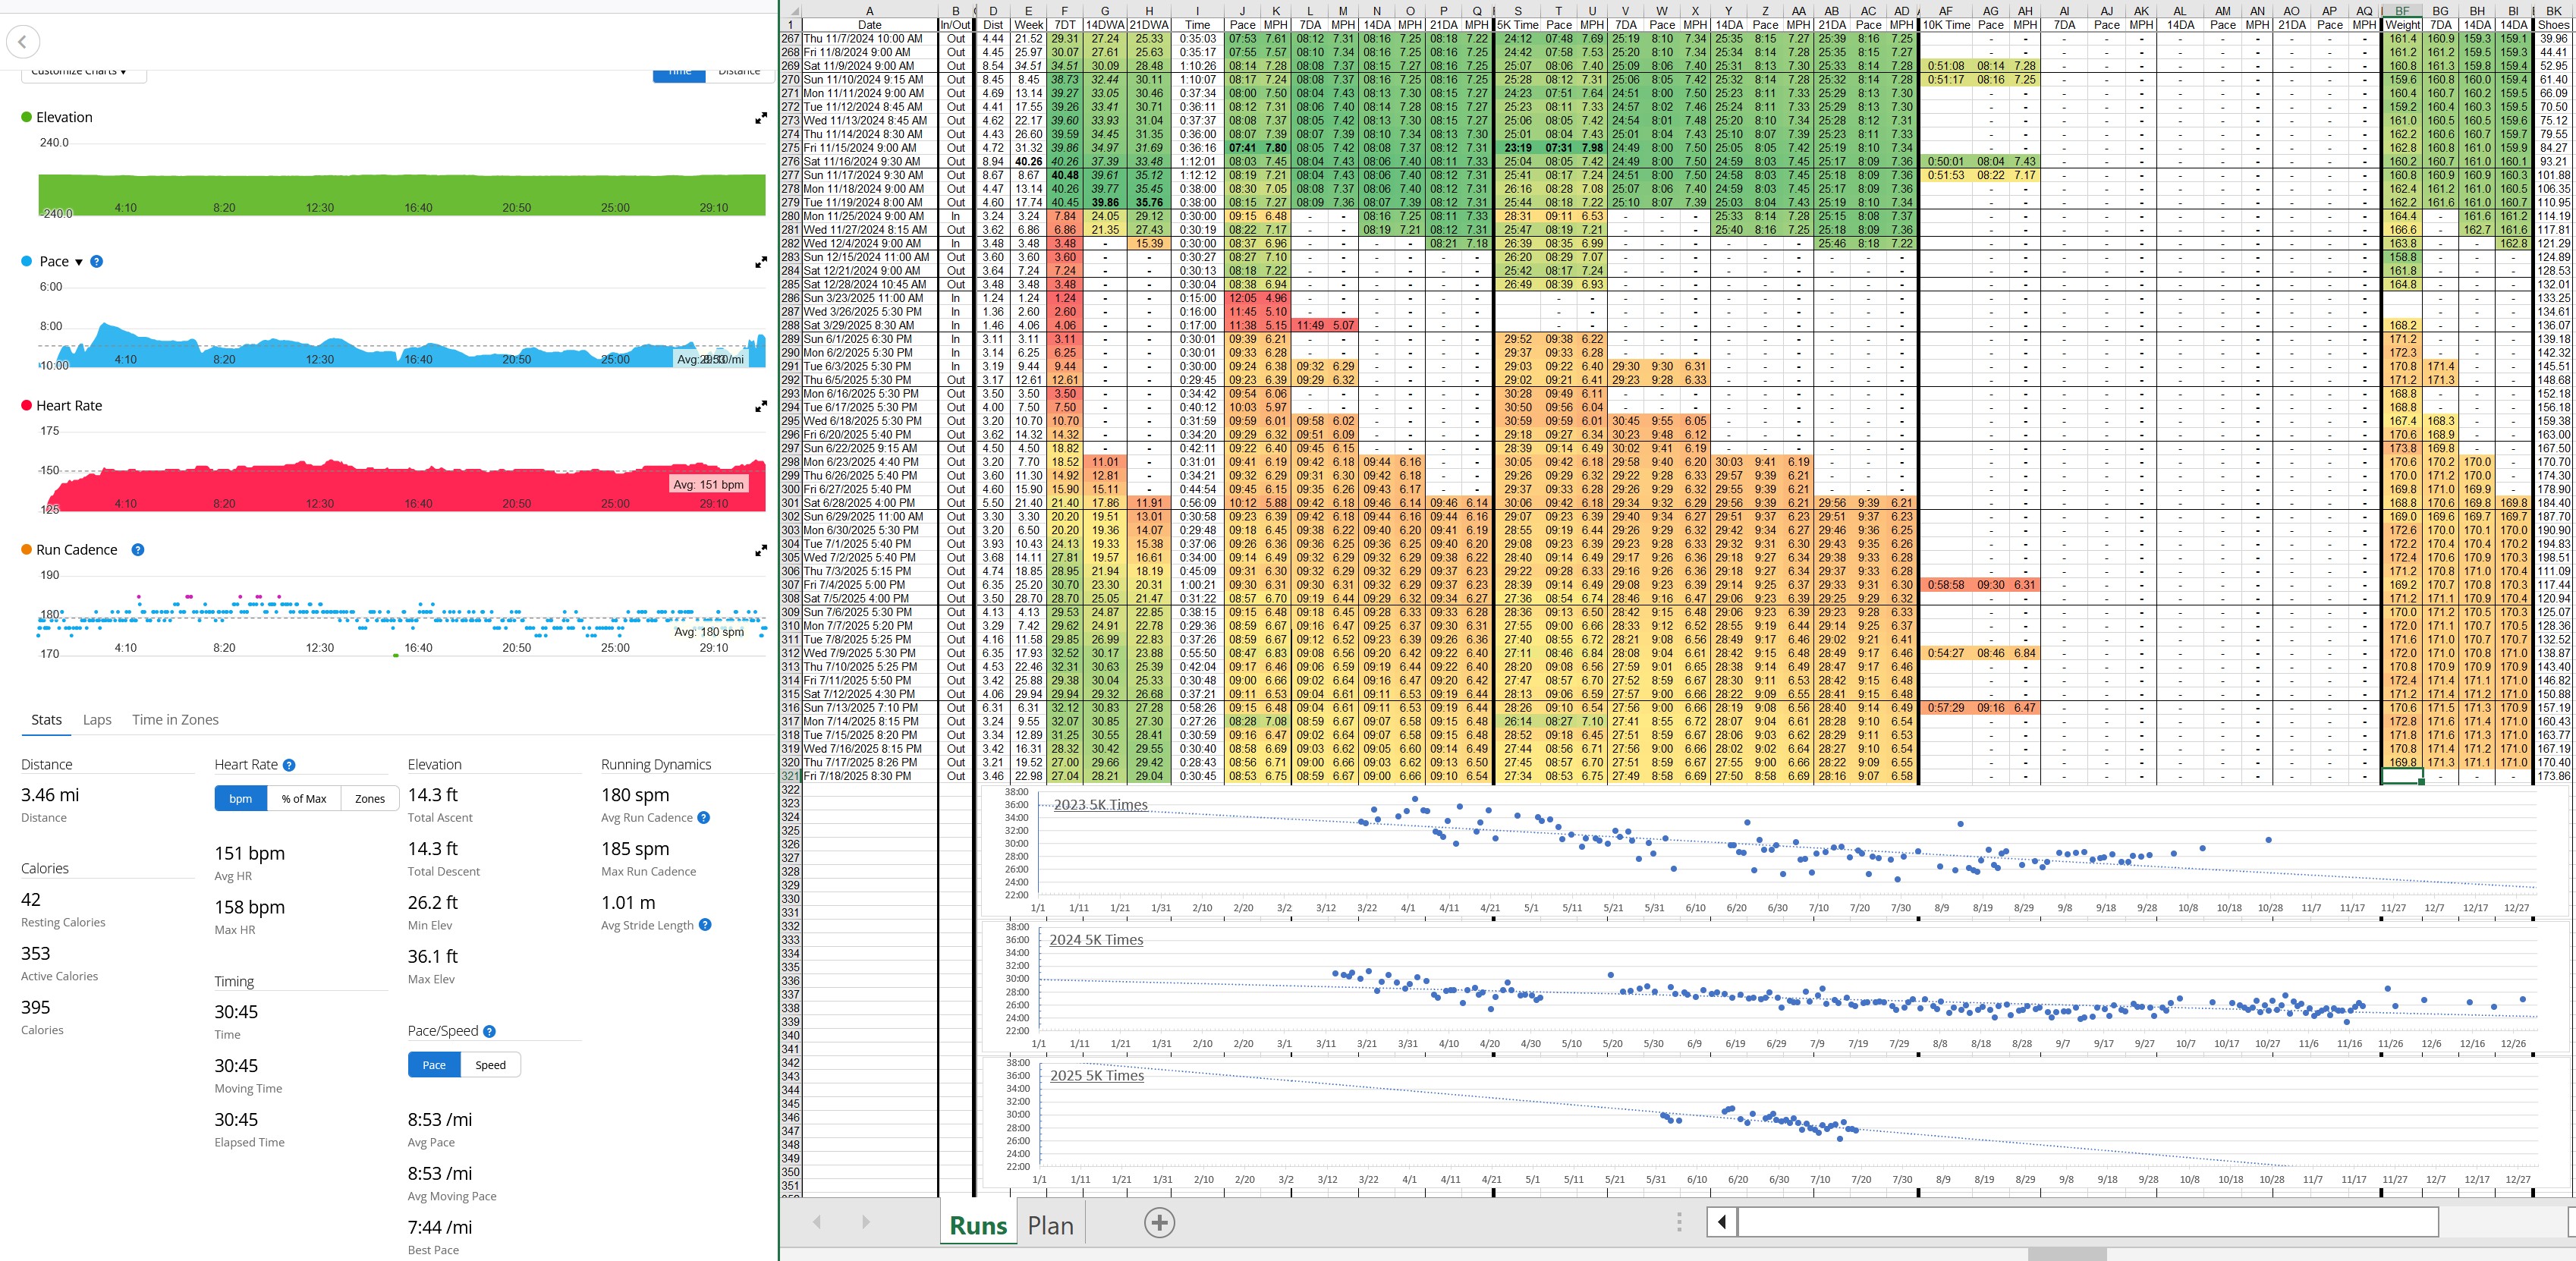The width and height of the screenshot is (2576, 1261).
Task: Click the Excel horizontal scrollbar track
Action: (x=2087, y=1221)
